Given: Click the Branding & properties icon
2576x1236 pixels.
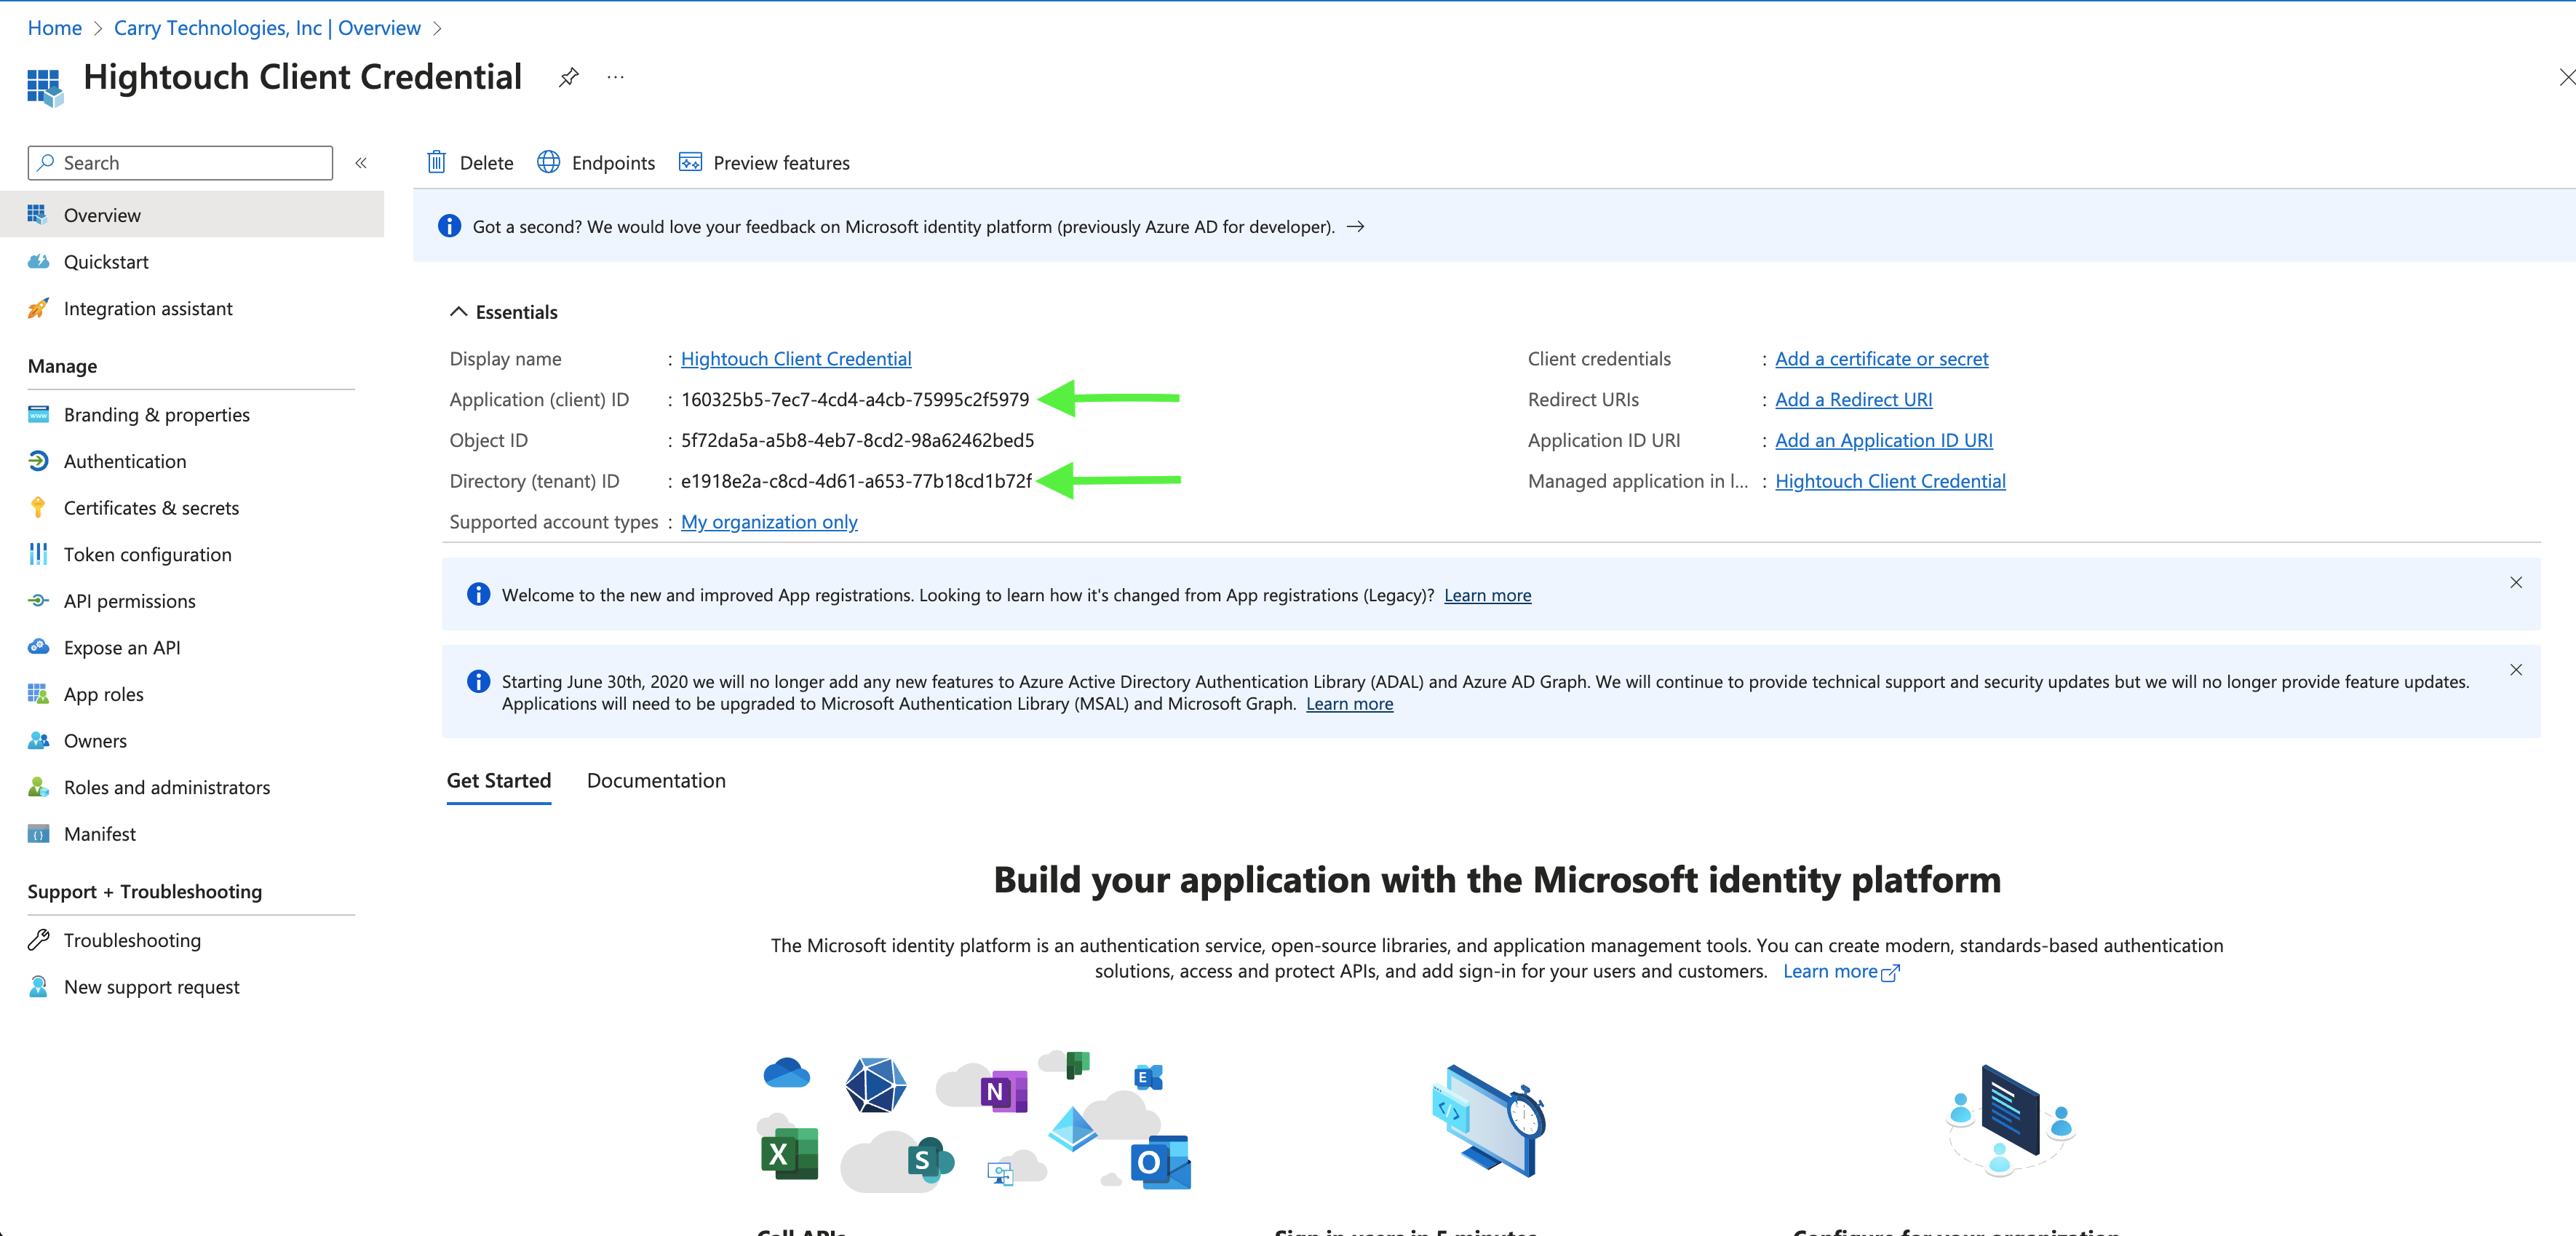Looking at the screenshot, I should click(x=38, y=414).
